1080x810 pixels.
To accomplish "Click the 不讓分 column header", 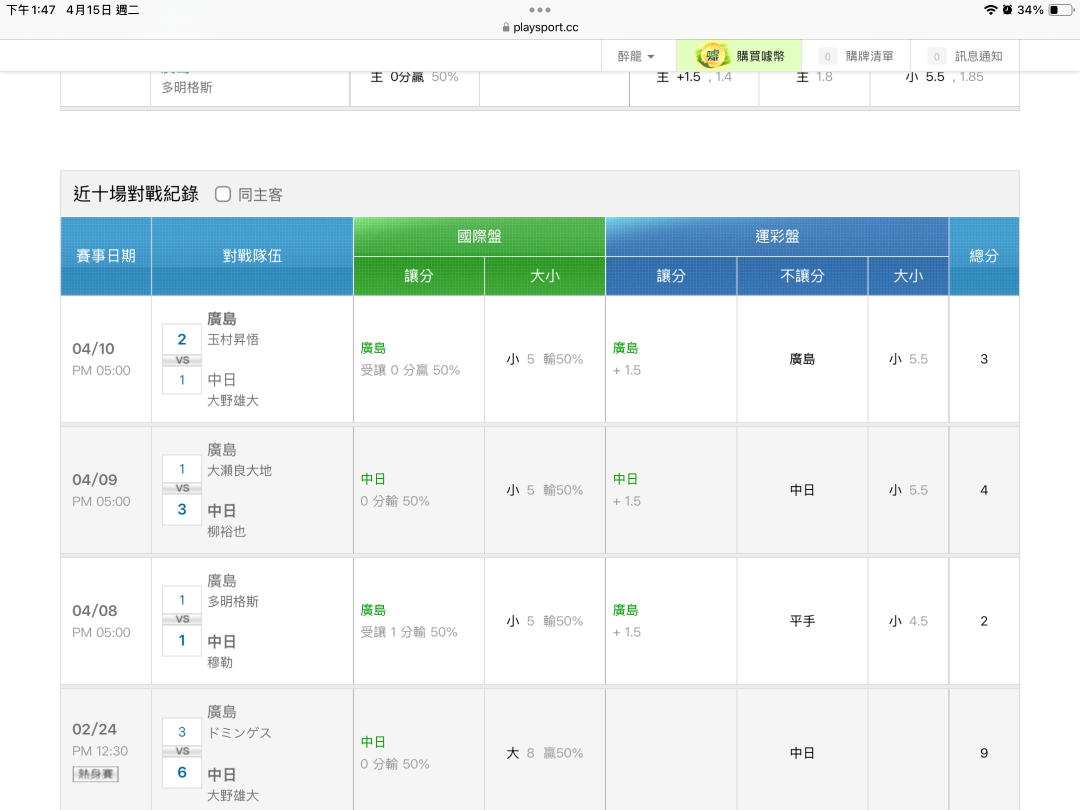I will tap(802, 276).
